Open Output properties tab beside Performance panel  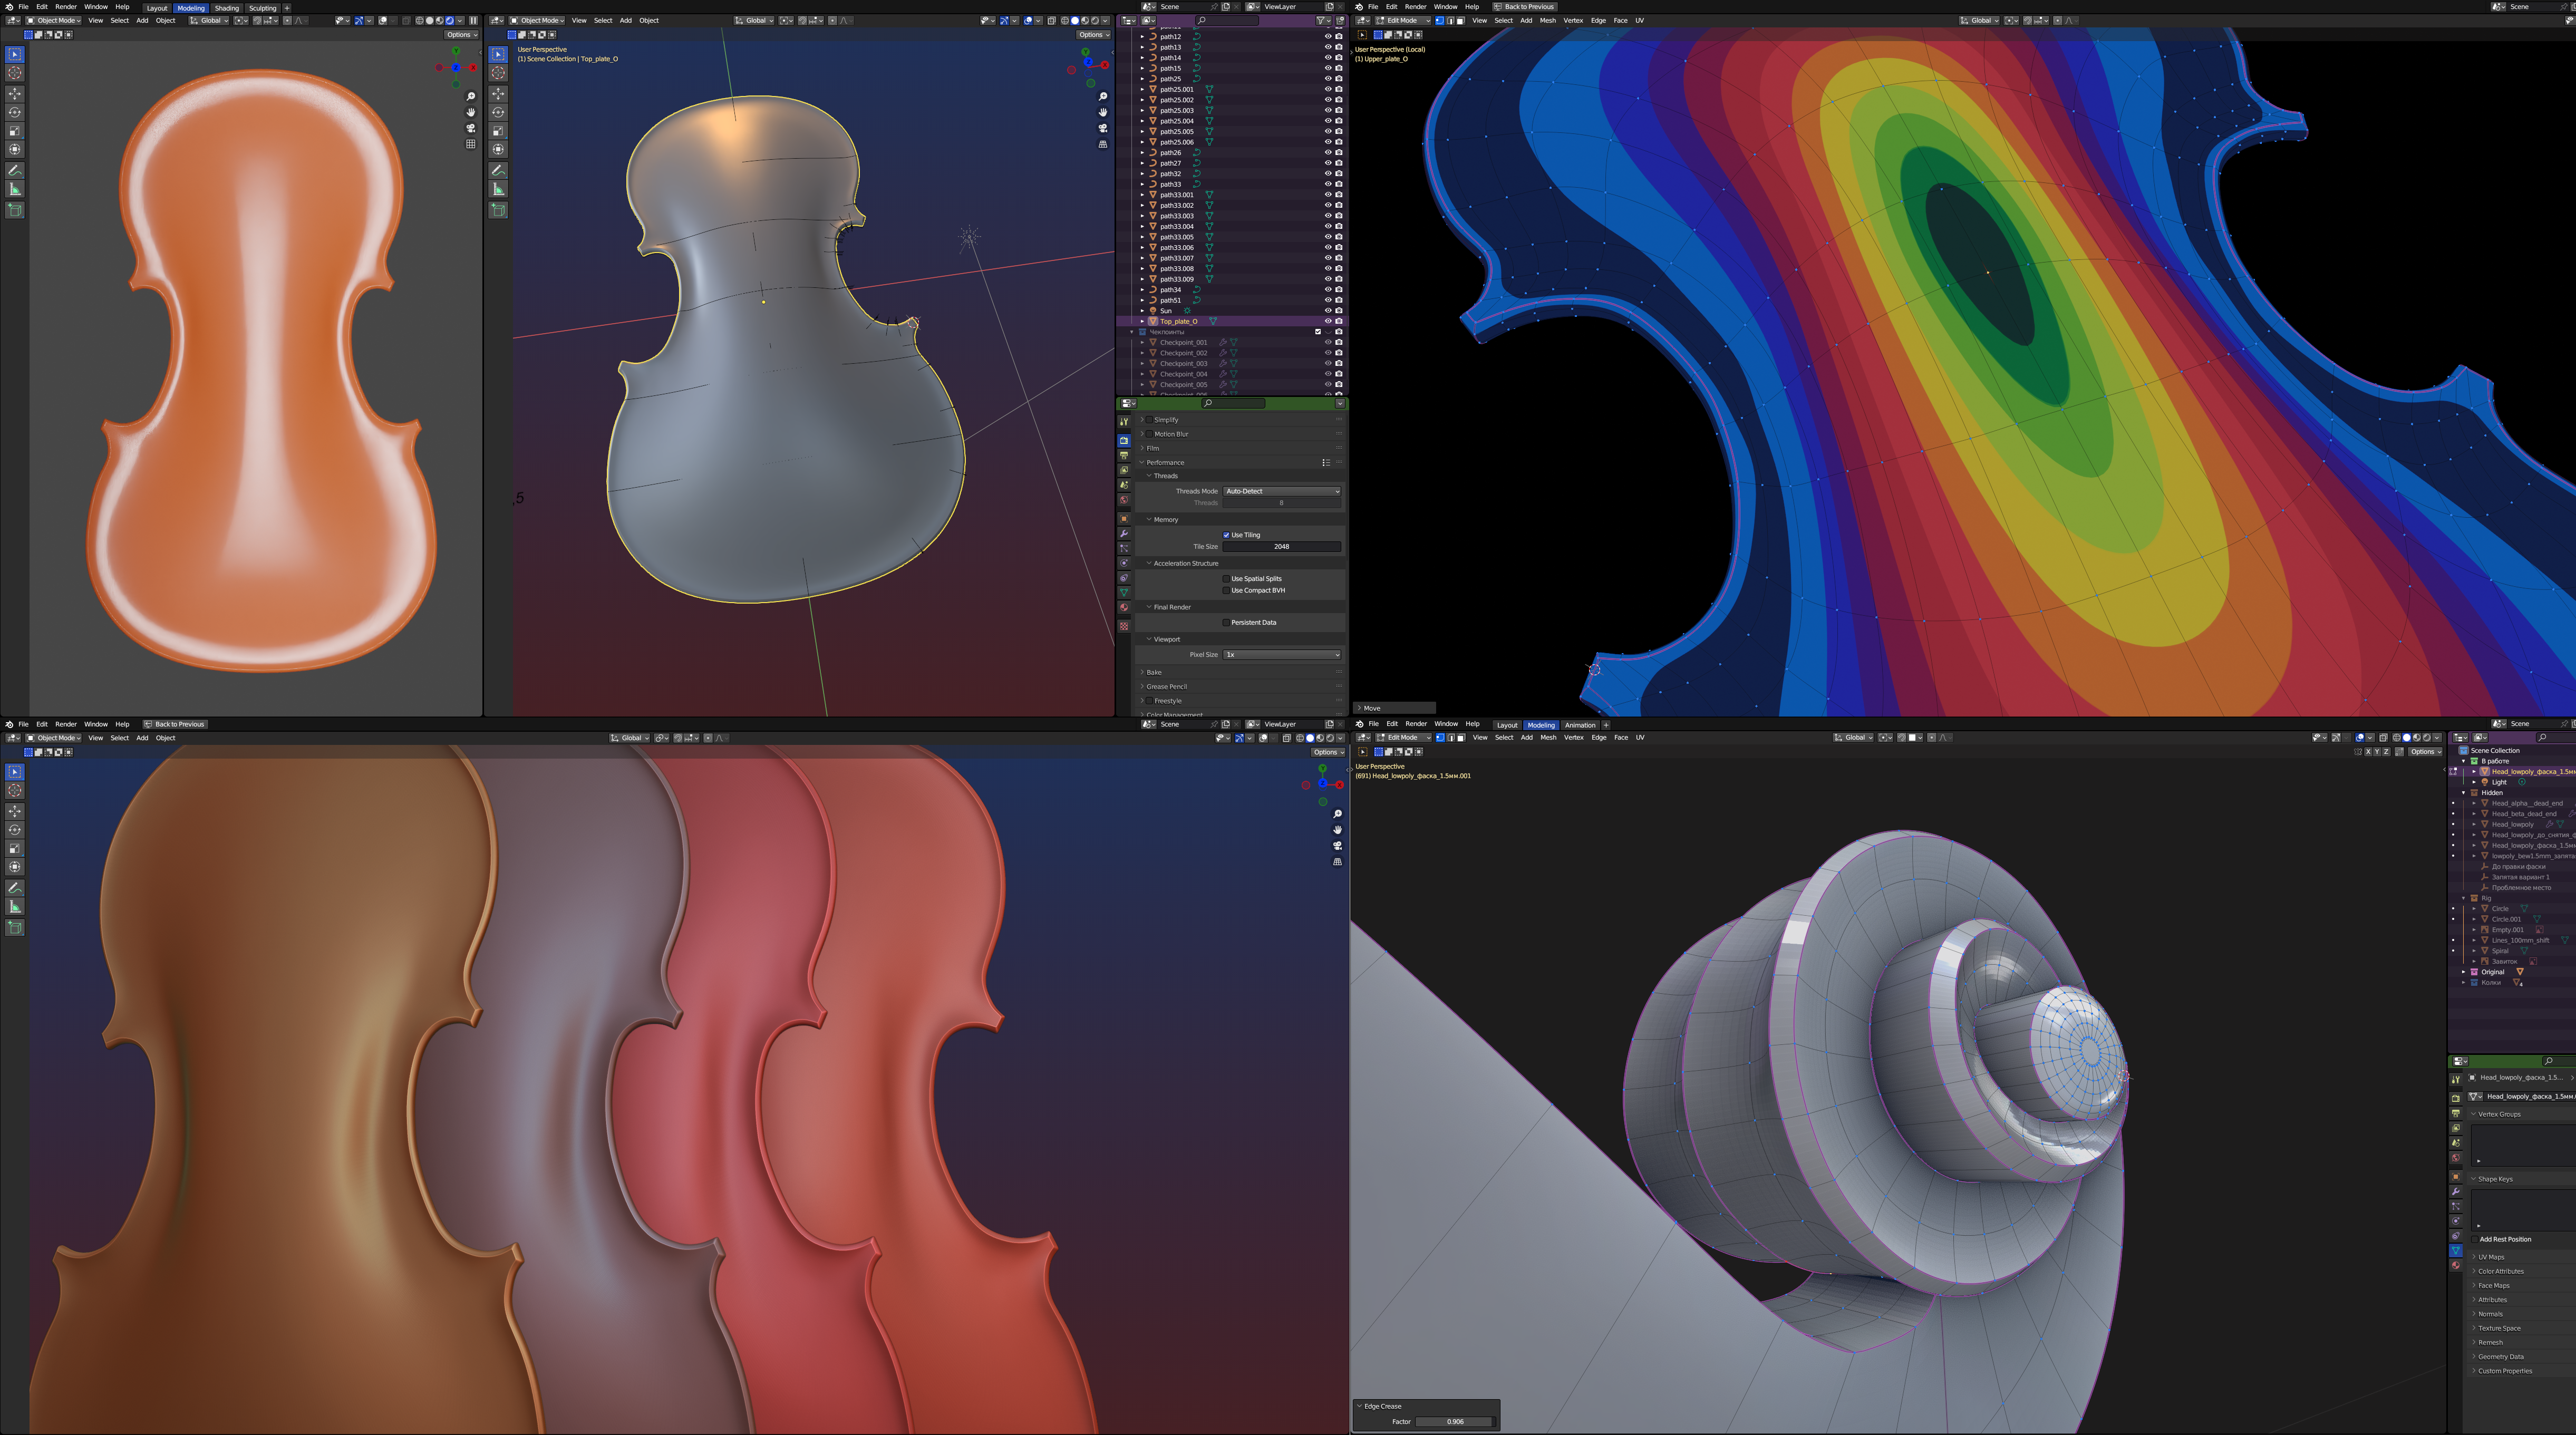(x=1124, y=455)
